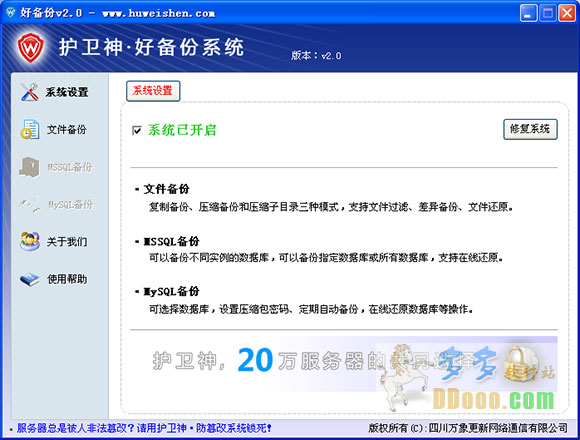Image resolution: width=580 pixels, height=440 pixels.
Task: Click the 系统已开启 green label
Action: tap(182, 130)
